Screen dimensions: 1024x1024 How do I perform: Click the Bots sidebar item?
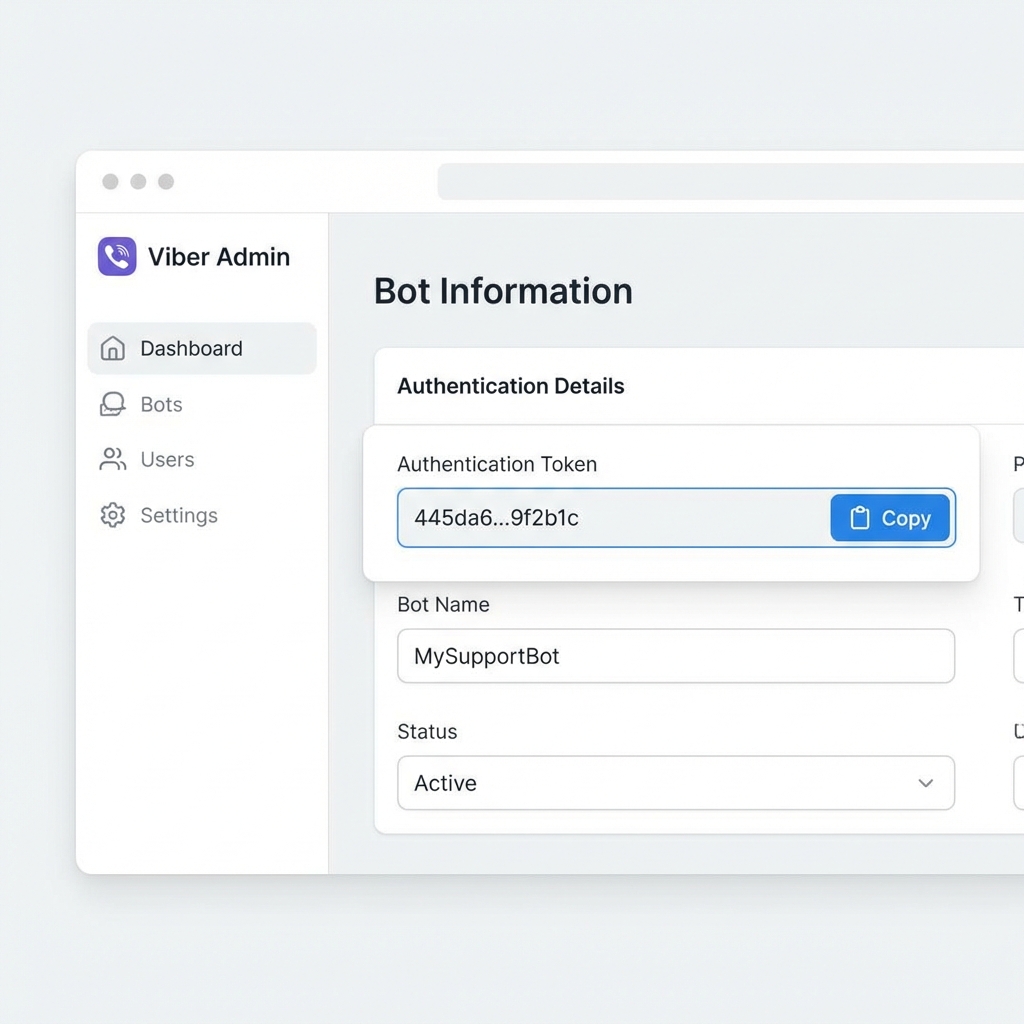[160, 404]
